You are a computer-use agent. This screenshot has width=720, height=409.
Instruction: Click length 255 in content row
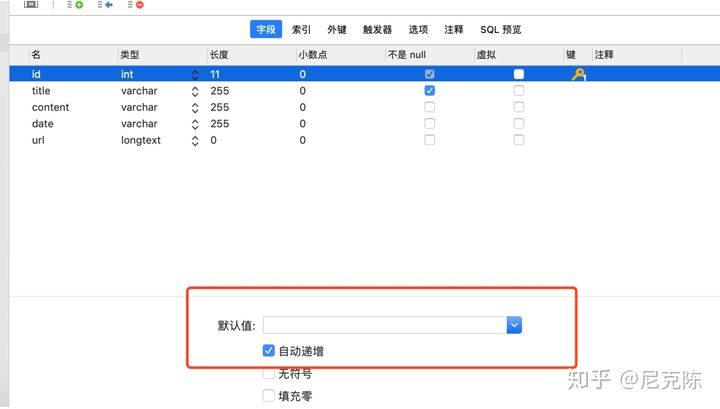pyautogui.click(x=219, y=107)
